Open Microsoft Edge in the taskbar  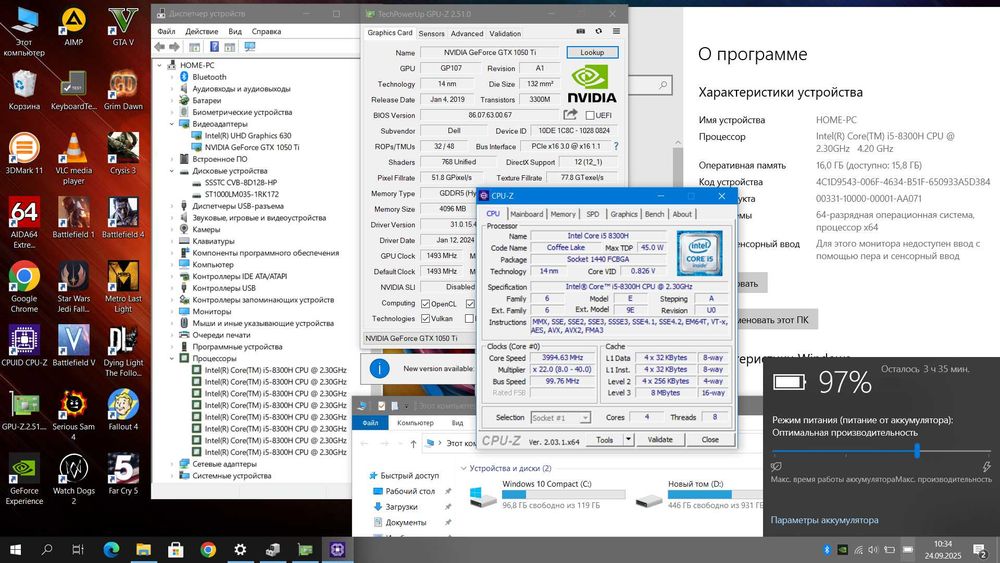tap(111, 549)
